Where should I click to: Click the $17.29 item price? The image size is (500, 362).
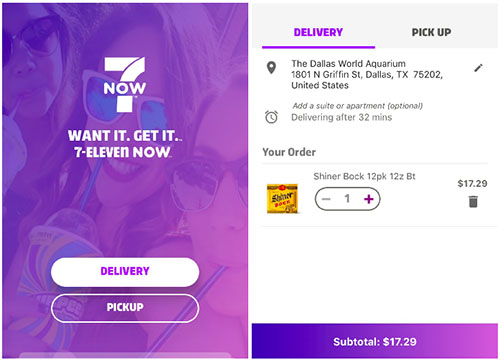pyautogui.click(x=472, y=183)
